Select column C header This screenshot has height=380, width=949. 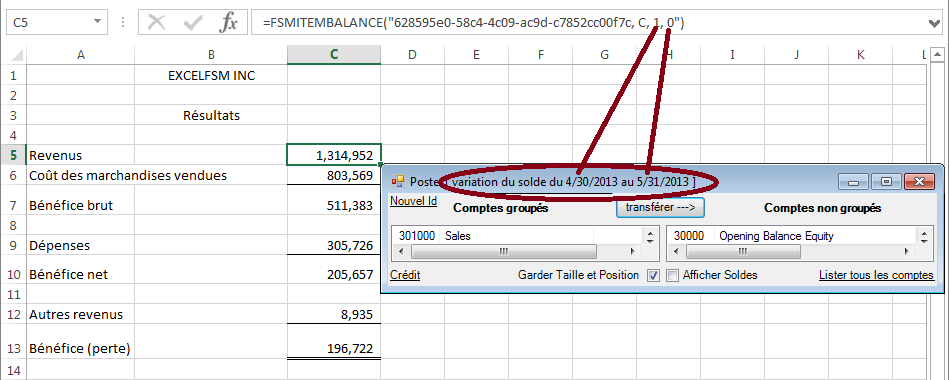(334, 55)
